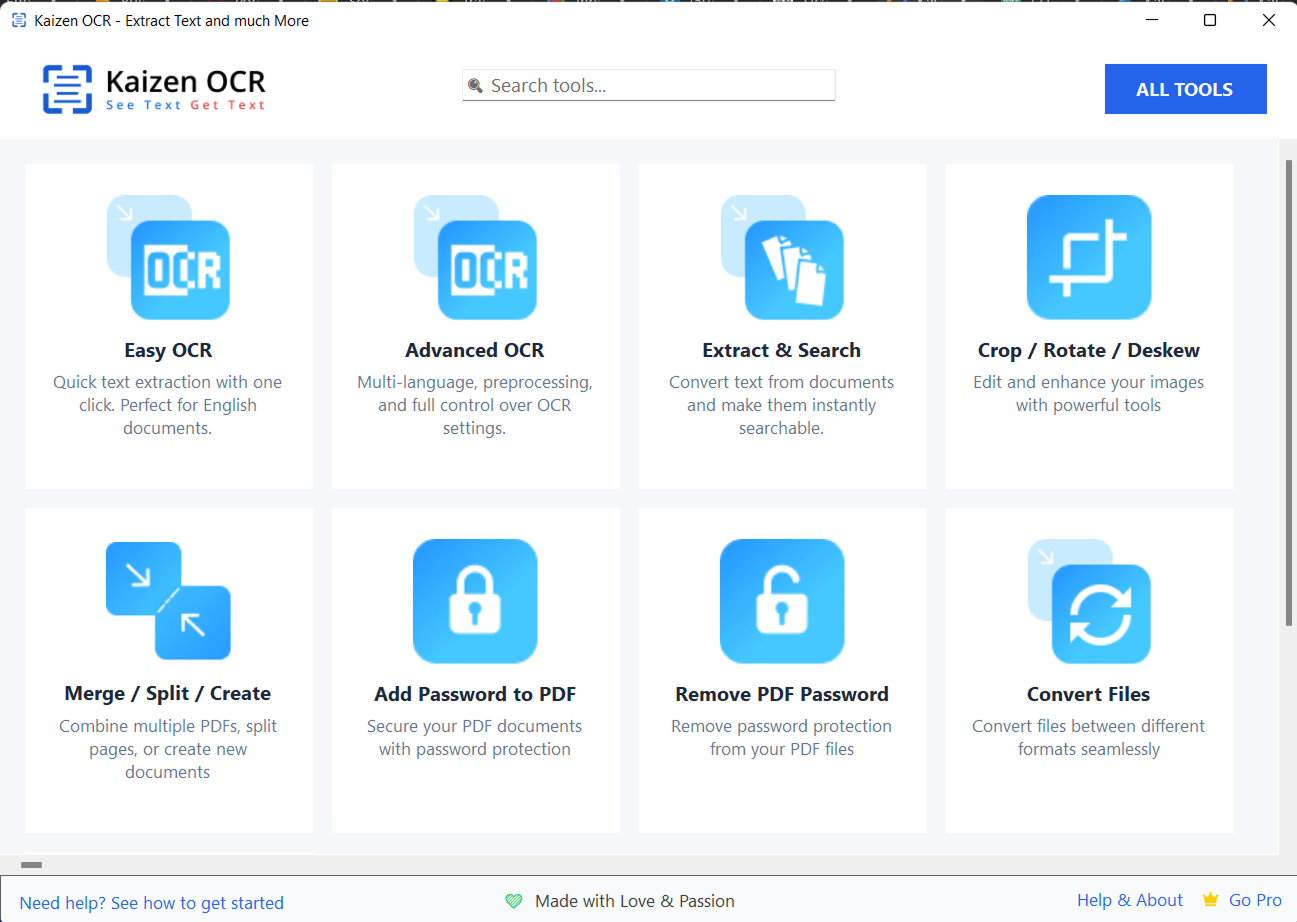The image size is (1297, 922).
Task: Open the Remove PDF Password unlocked padlock icon
Action: click(x=782, y=601)
